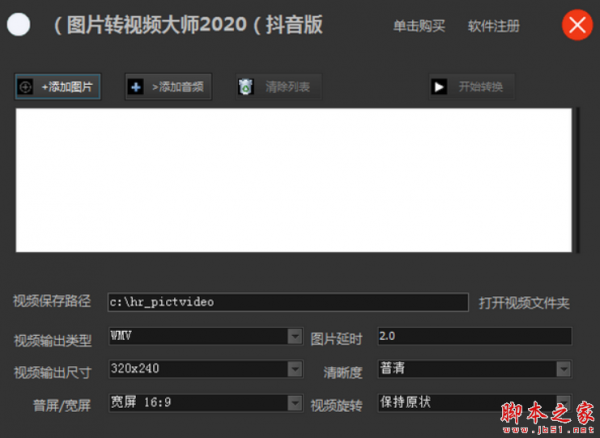Click the 宽屏 16:9 value text

point(141,402)
